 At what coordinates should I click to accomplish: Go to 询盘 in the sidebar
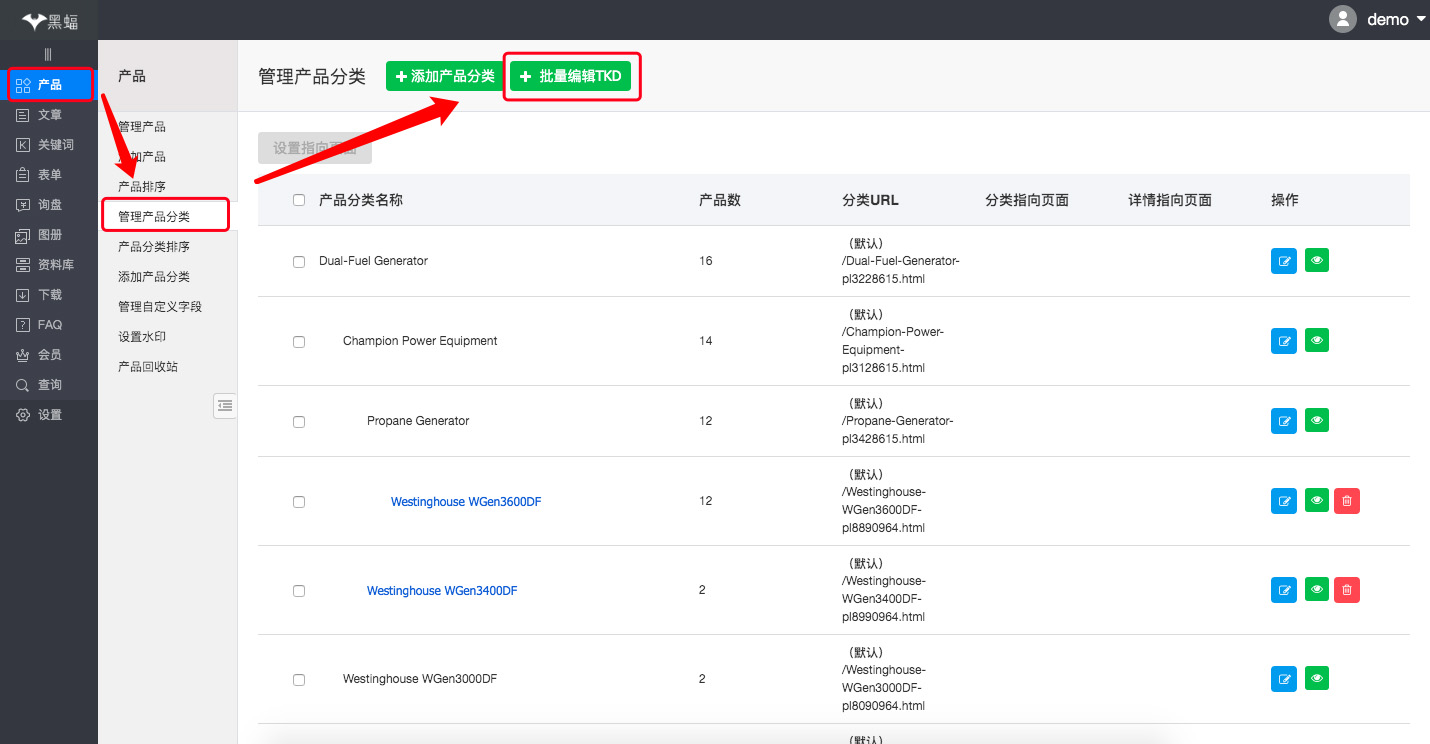pyautogui.click(x=49, y=205)
